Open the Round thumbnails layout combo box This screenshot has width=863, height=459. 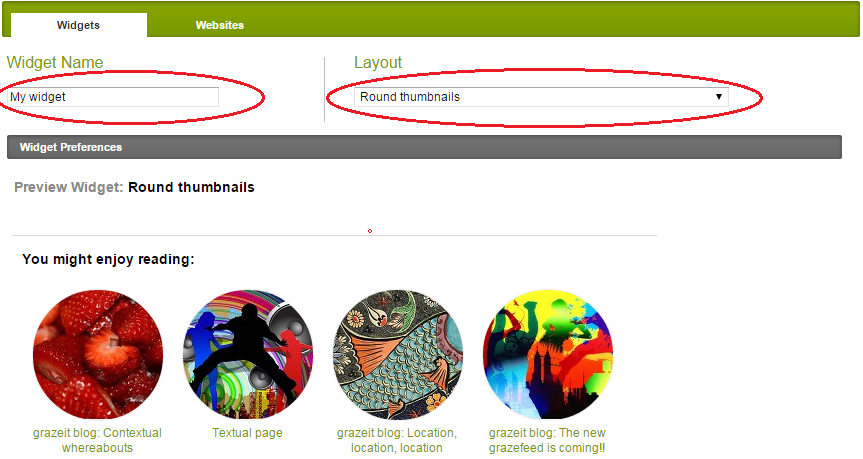tap(541, 97)
